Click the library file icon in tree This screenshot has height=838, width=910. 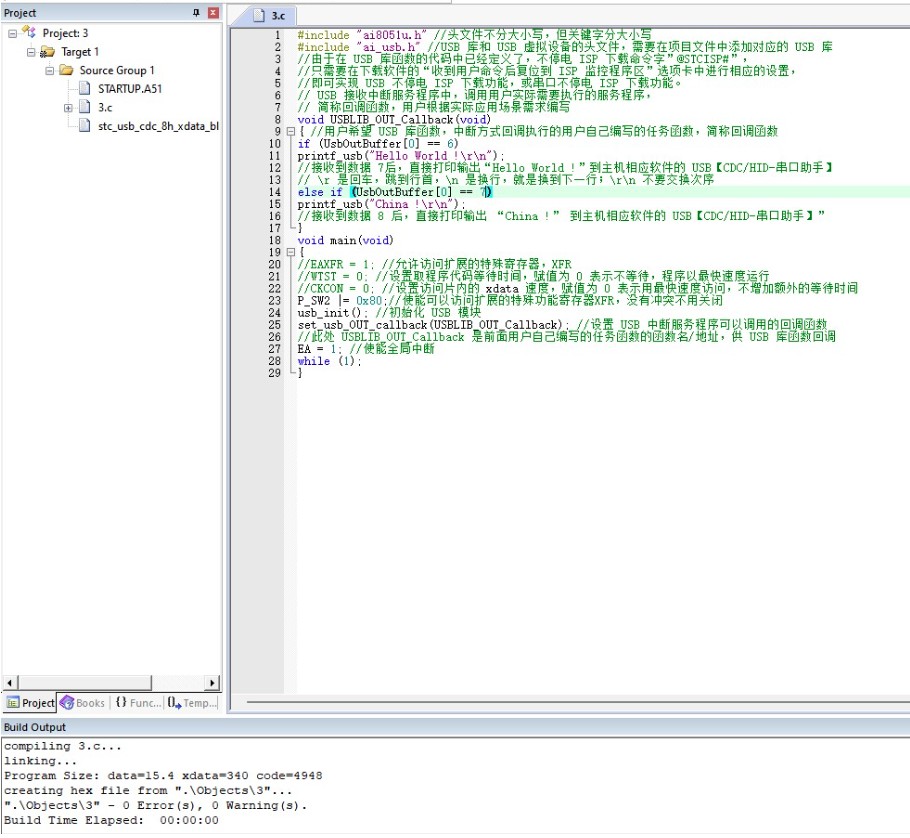(x=85, y=125)
